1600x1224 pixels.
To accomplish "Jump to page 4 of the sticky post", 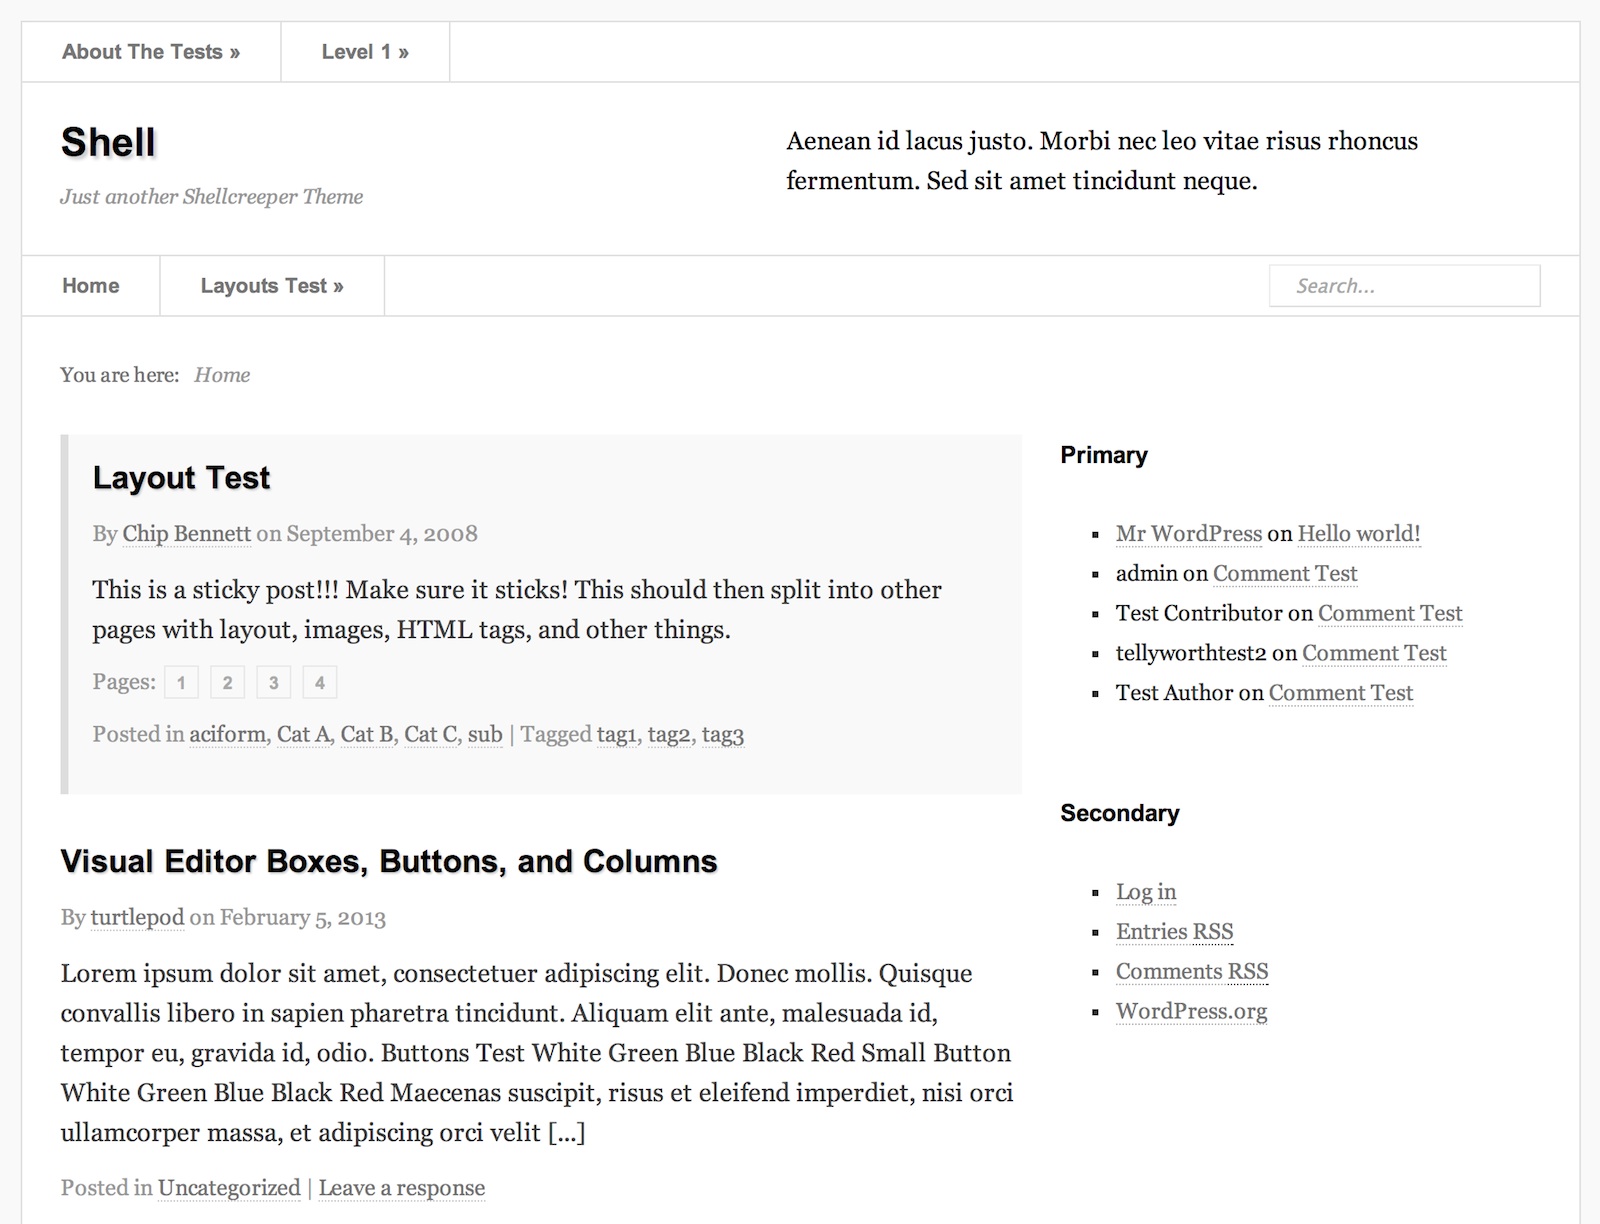I will pos(320,683).
